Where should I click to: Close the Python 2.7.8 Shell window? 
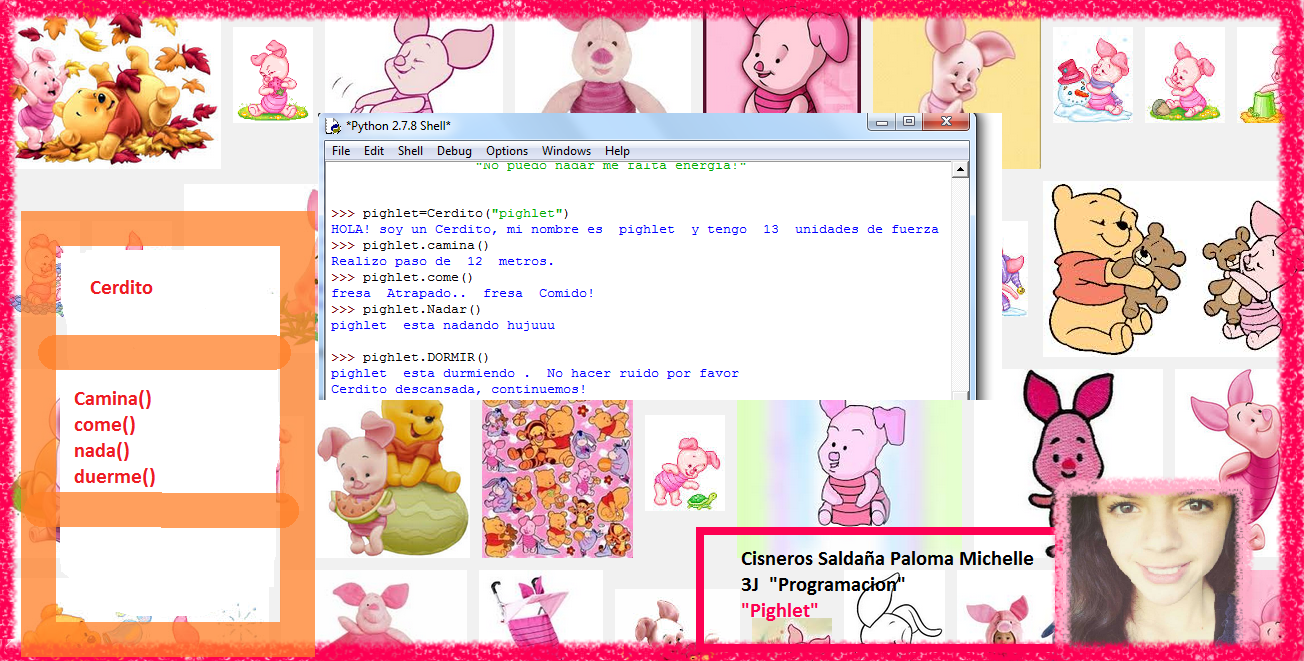click(x=945, y=122)
